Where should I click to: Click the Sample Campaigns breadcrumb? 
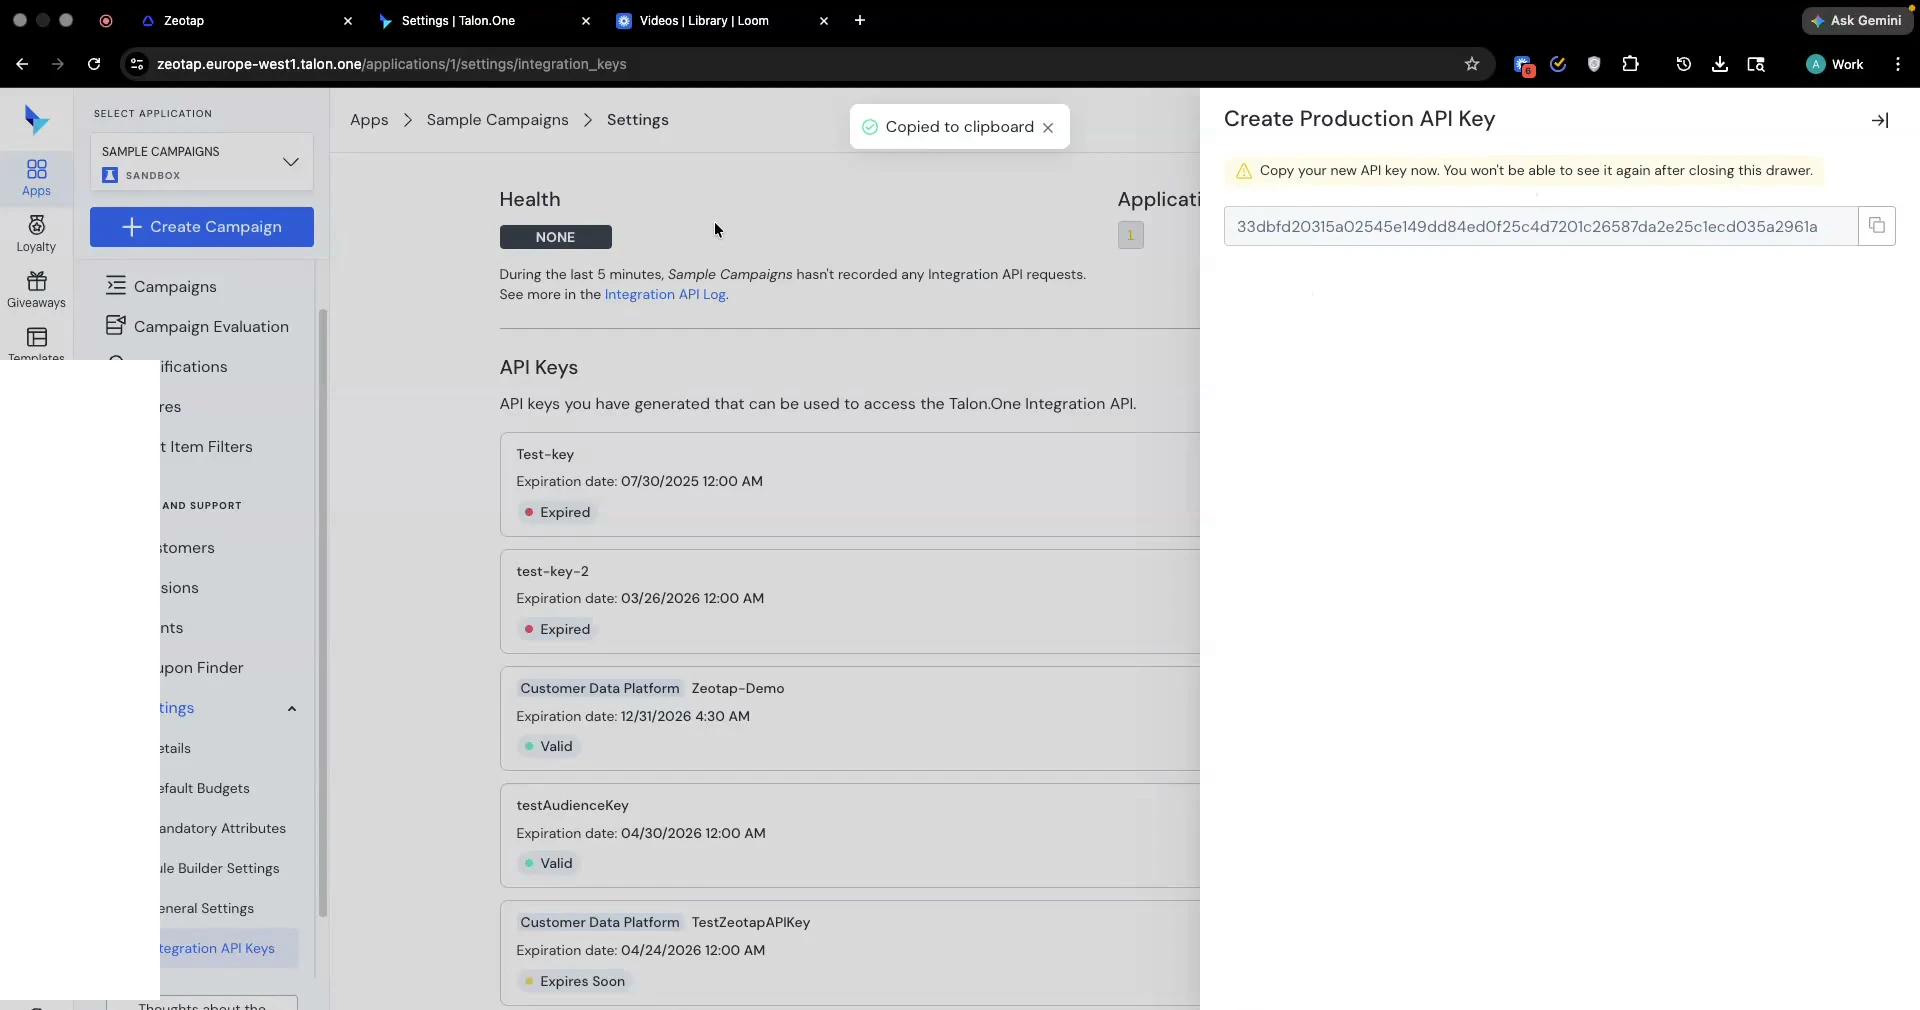click(x=497, y=120)
